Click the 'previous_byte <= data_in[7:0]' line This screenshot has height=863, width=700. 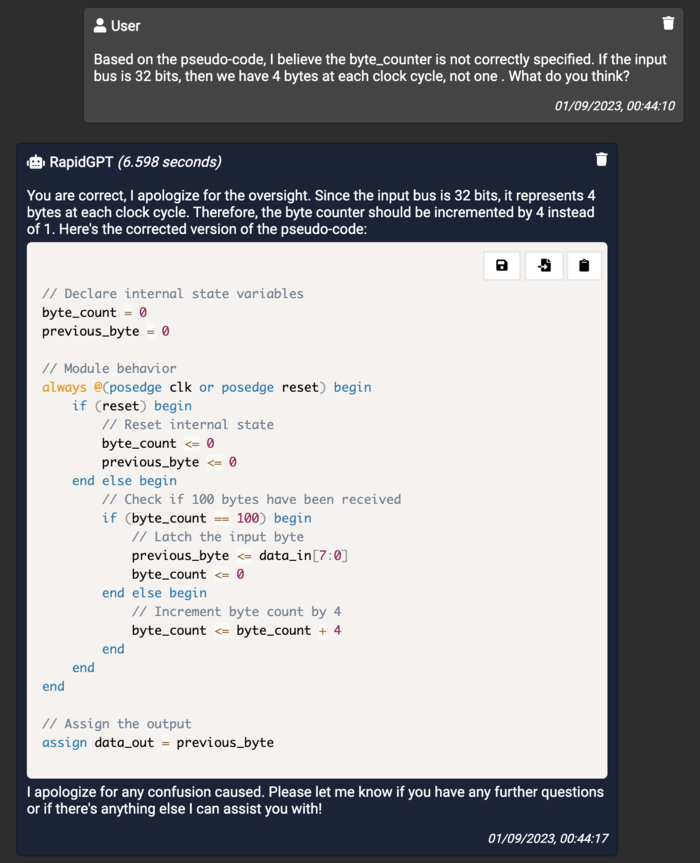coord(239,555)
